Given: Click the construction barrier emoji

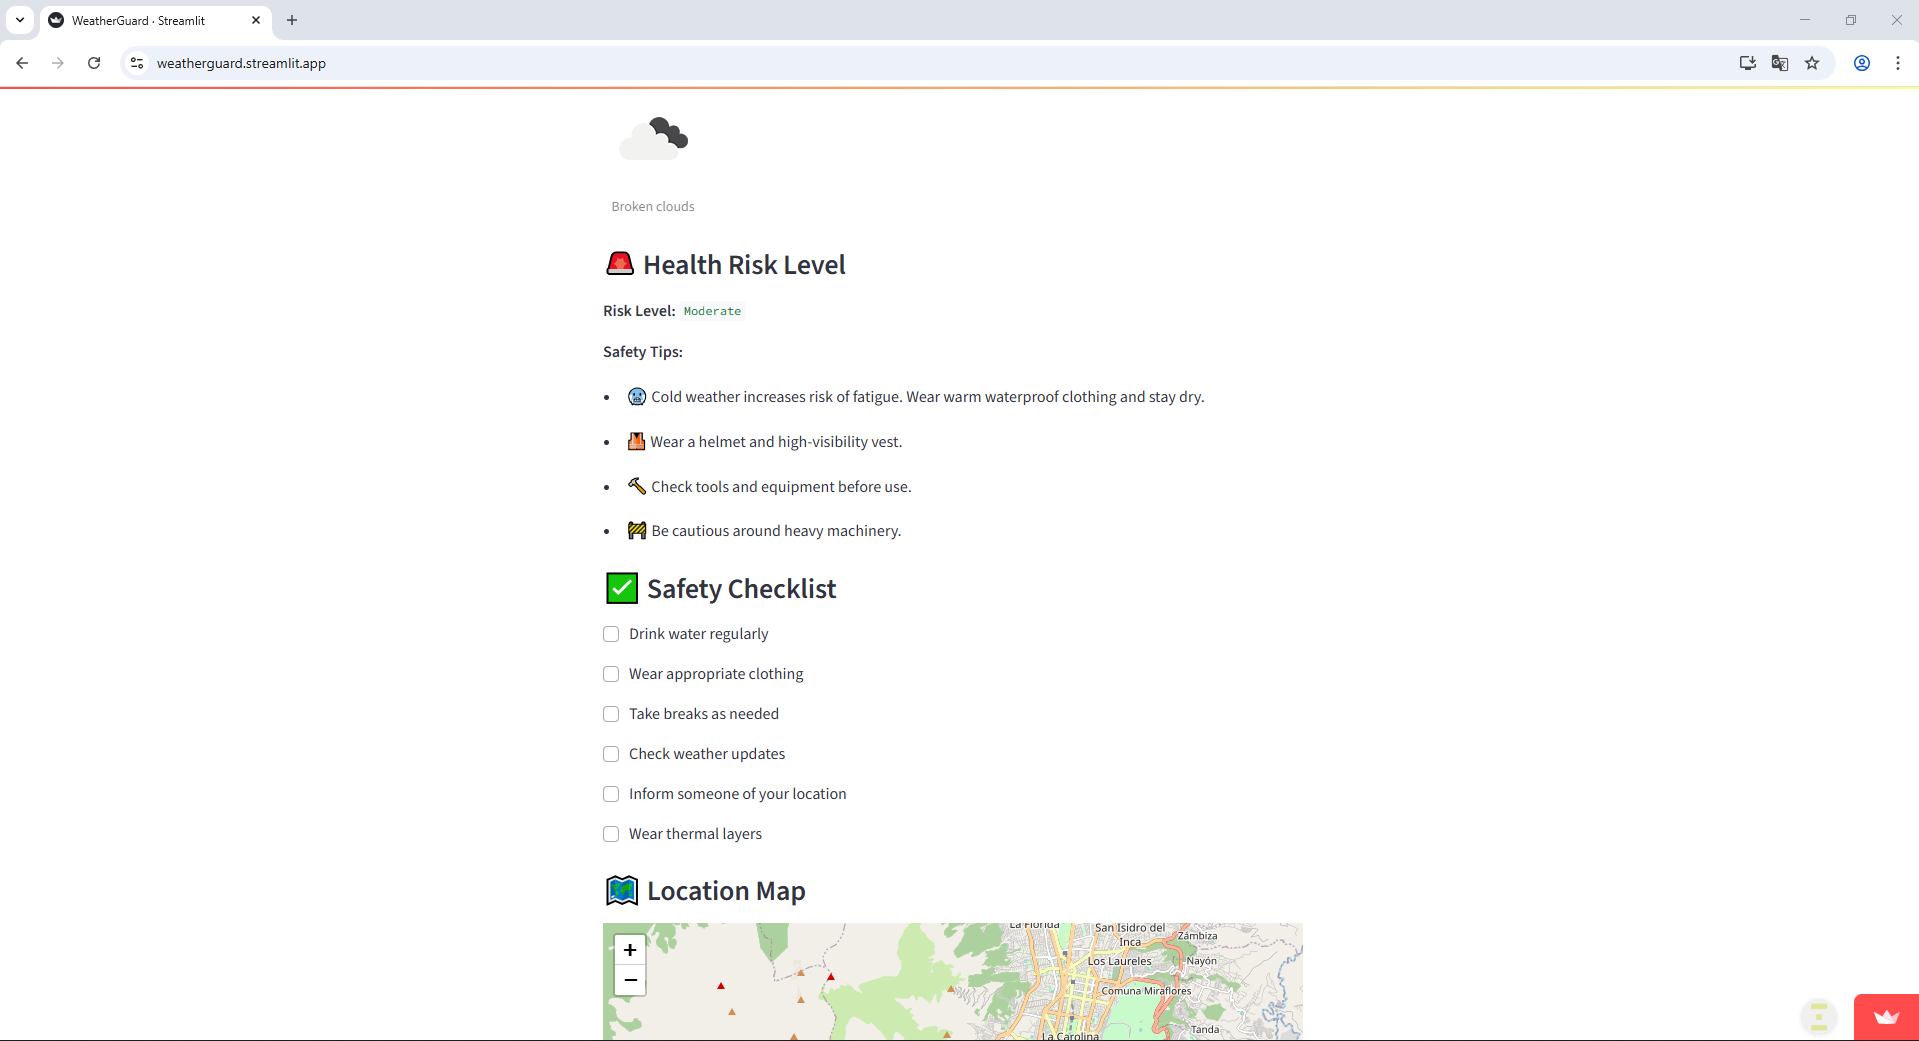Looking at the screenshot, I should (637, 530).
